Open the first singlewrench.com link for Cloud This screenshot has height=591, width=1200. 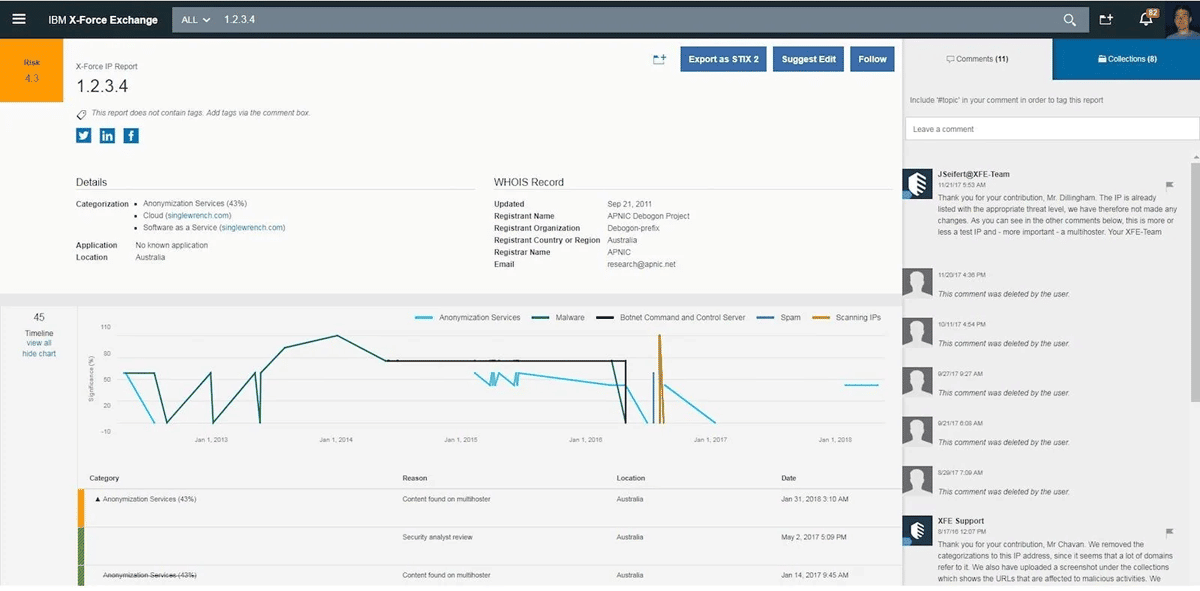click(x=198, y=215)
